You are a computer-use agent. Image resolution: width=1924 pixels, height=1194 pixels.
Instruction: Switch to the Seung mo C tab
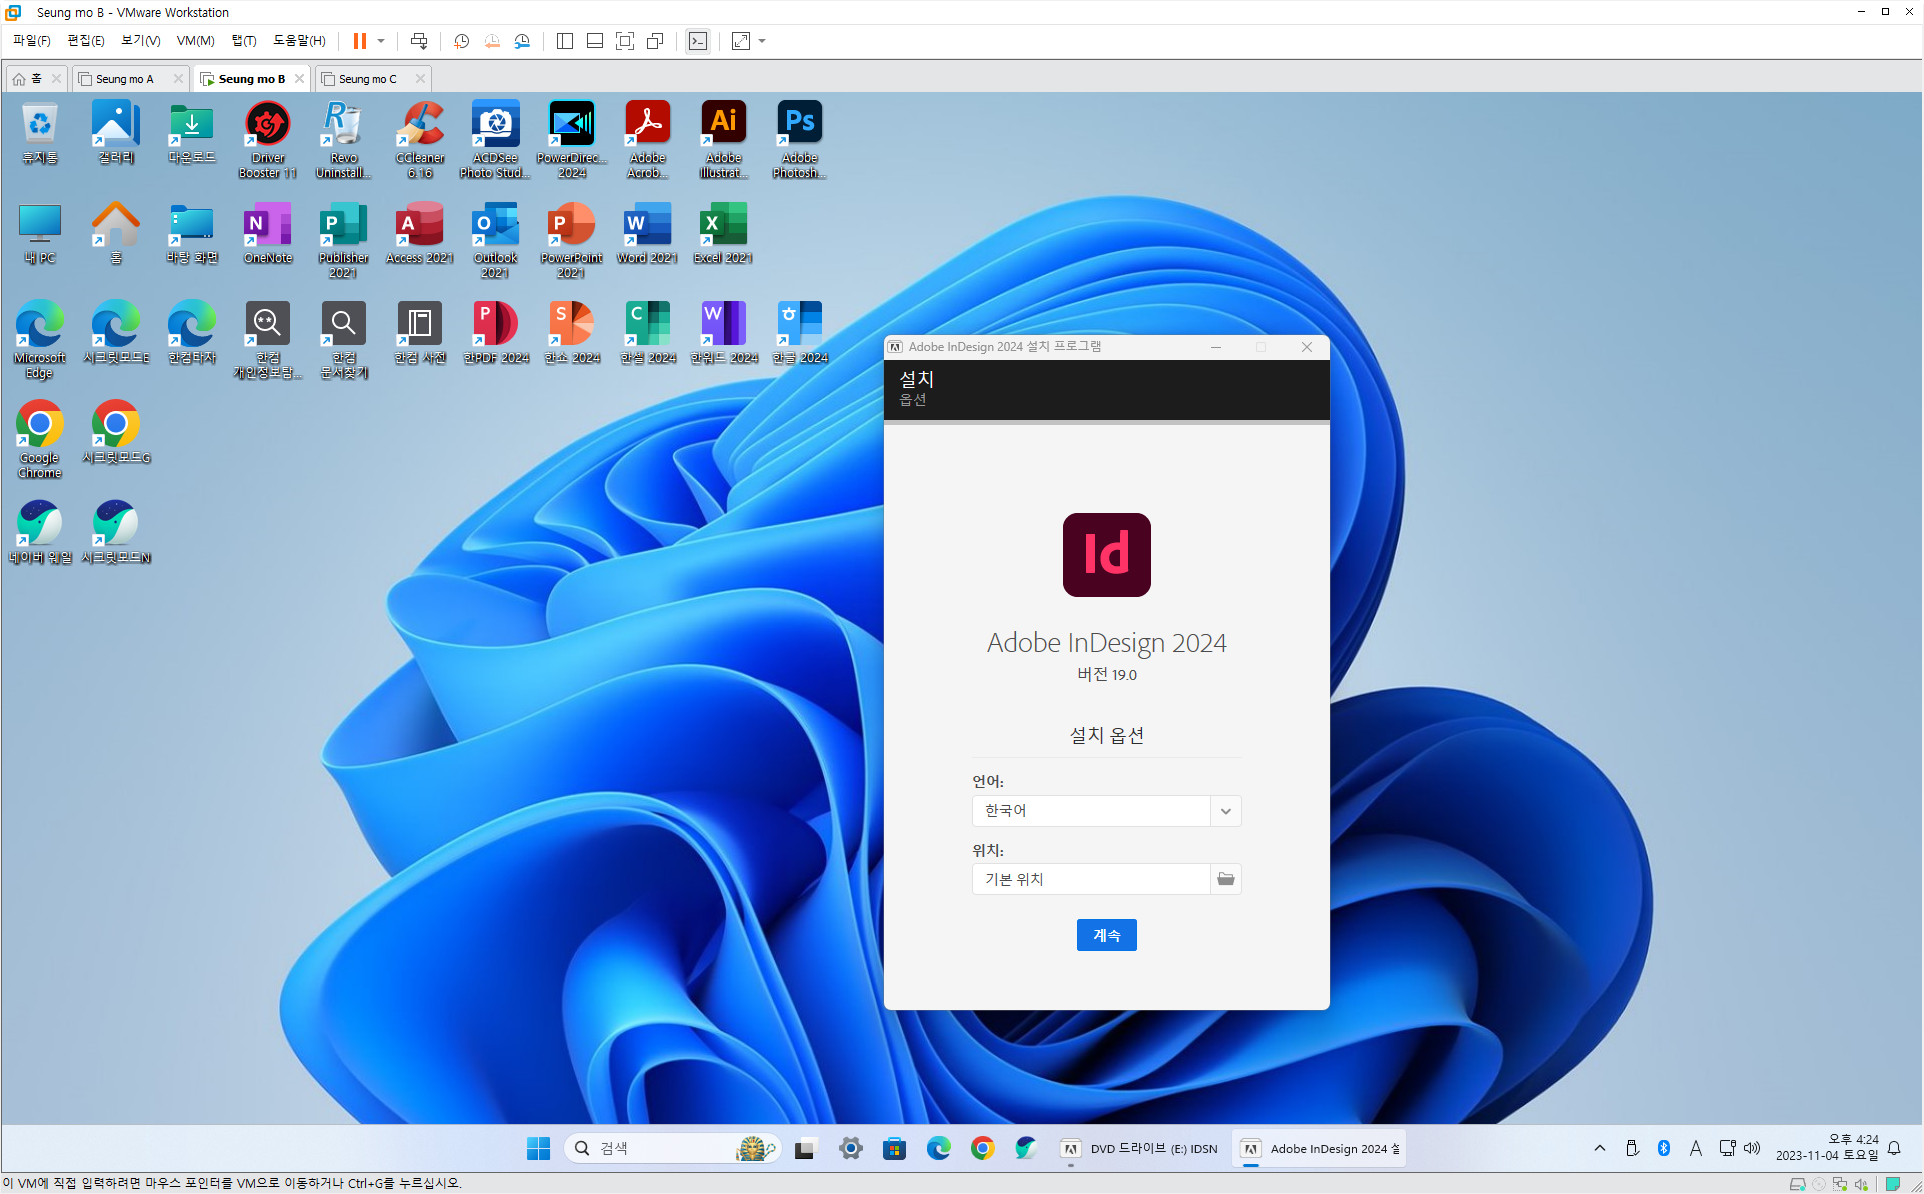(x=367, y=79)
